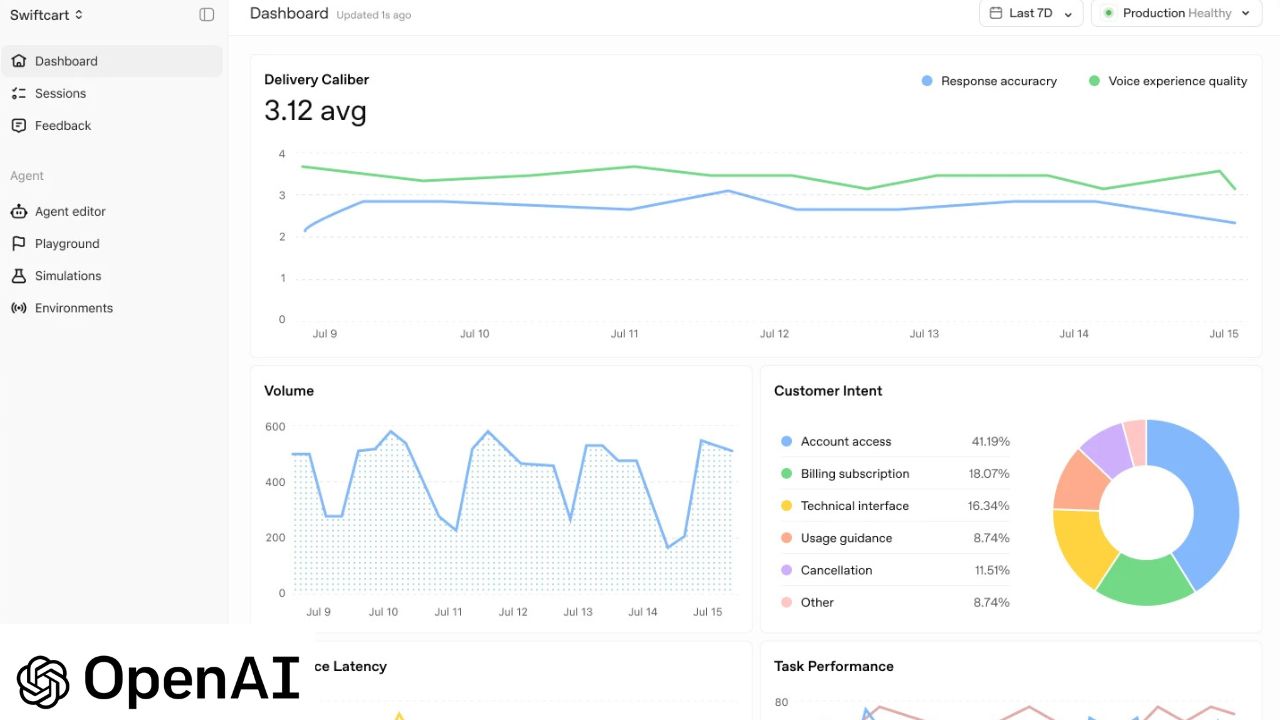The image size is (1280, 720).
Task: Click the Agent editor robot icon
Action: point(18,211)
